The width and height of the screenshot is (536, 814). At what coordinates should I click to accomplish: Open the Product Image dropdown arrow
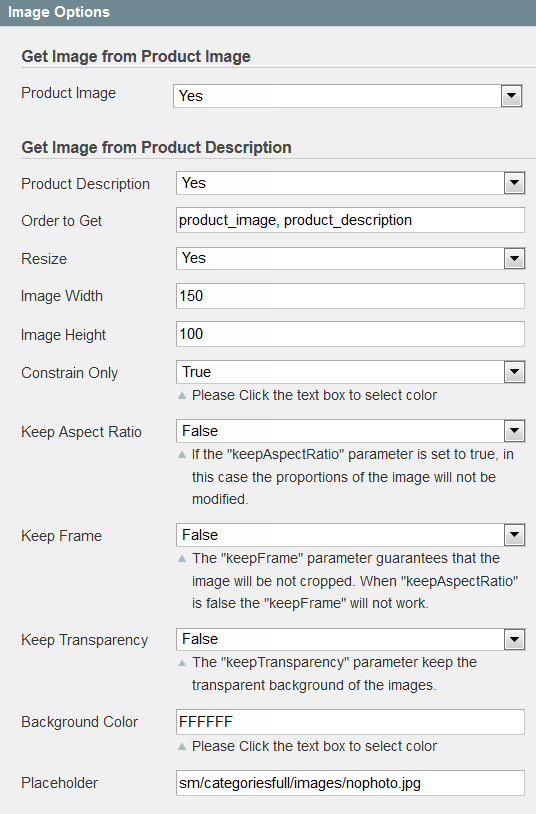coord(511,96)
